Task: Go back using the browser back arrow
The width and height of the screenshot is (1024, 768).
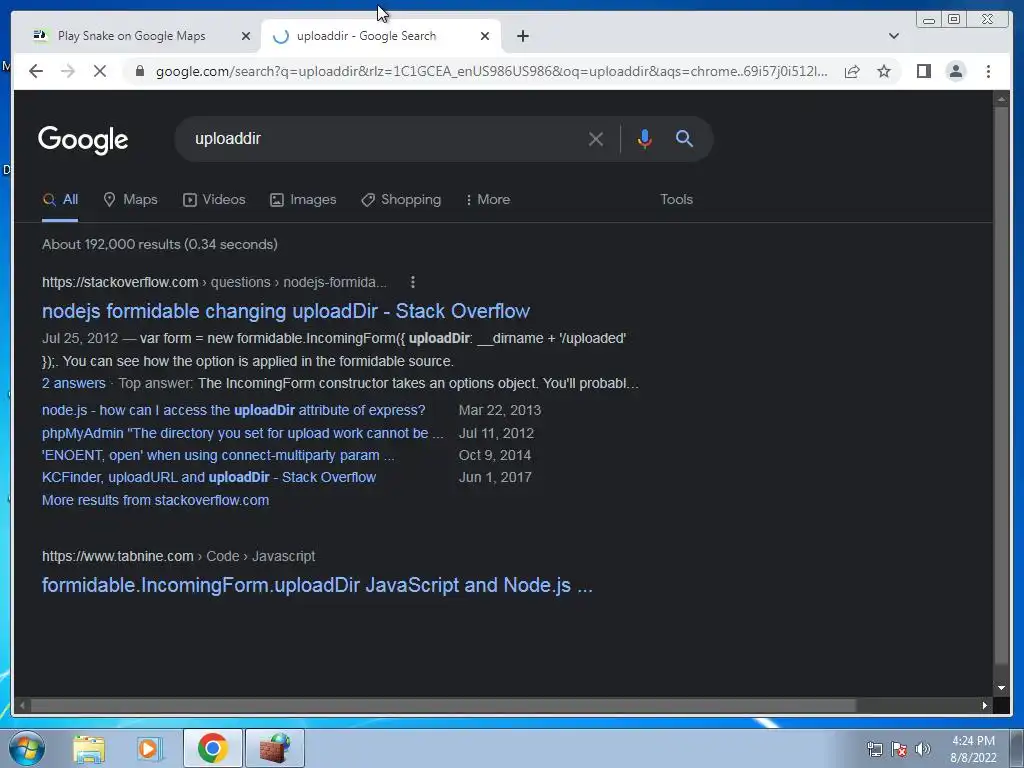Action: point(36,71)
